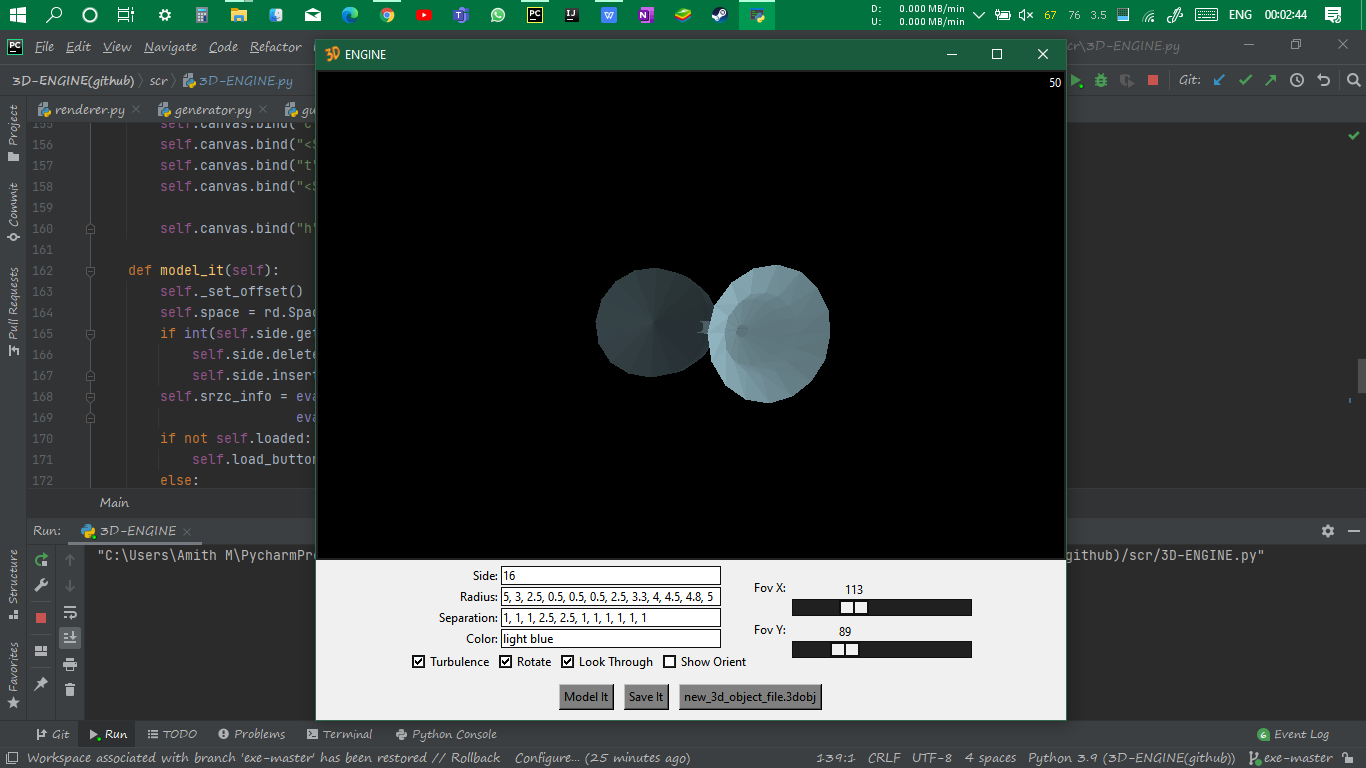Click the Rollback link in status bar
The width and height of the screenshot is (1366, 768).
pos(475,758)
